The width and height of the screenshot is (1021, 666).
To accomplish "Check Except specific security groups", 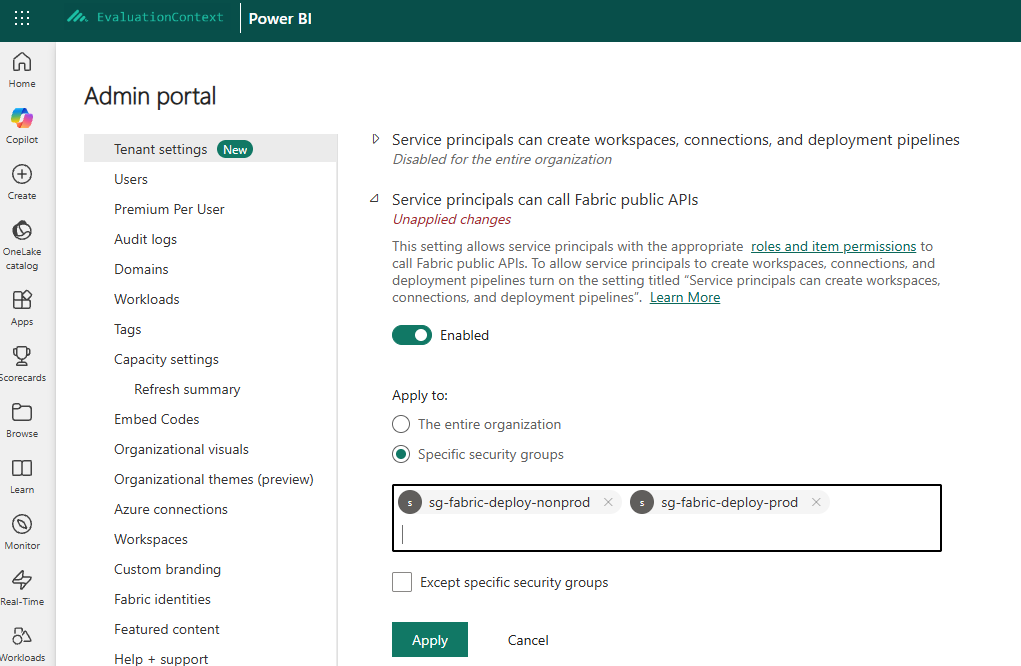I will pyautogui.click(x=402, y=582).
